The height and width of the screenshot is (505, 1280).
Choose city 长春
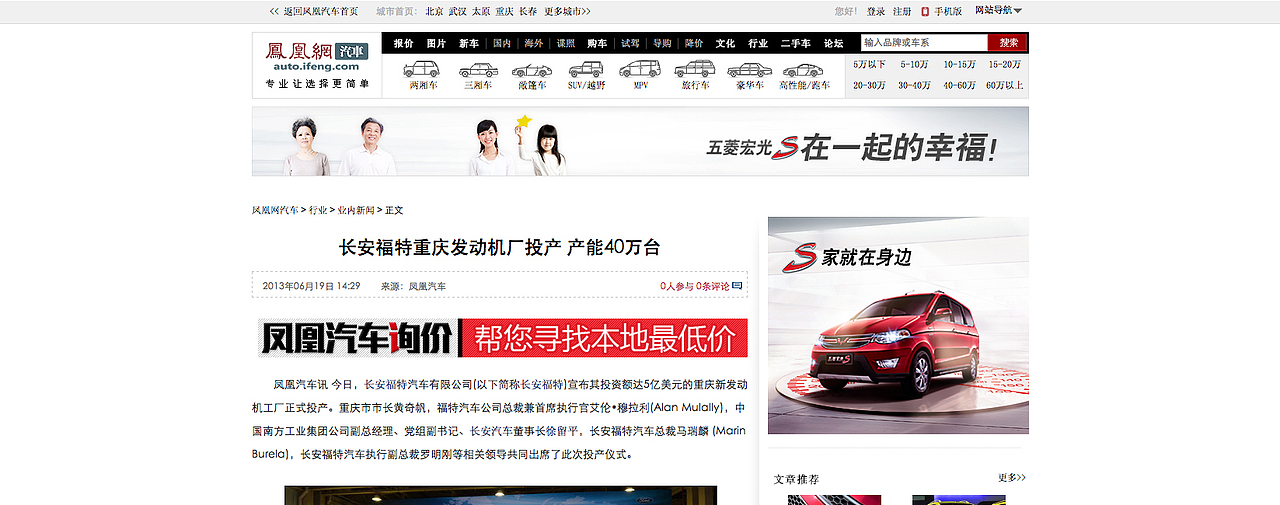coord(528,11)
